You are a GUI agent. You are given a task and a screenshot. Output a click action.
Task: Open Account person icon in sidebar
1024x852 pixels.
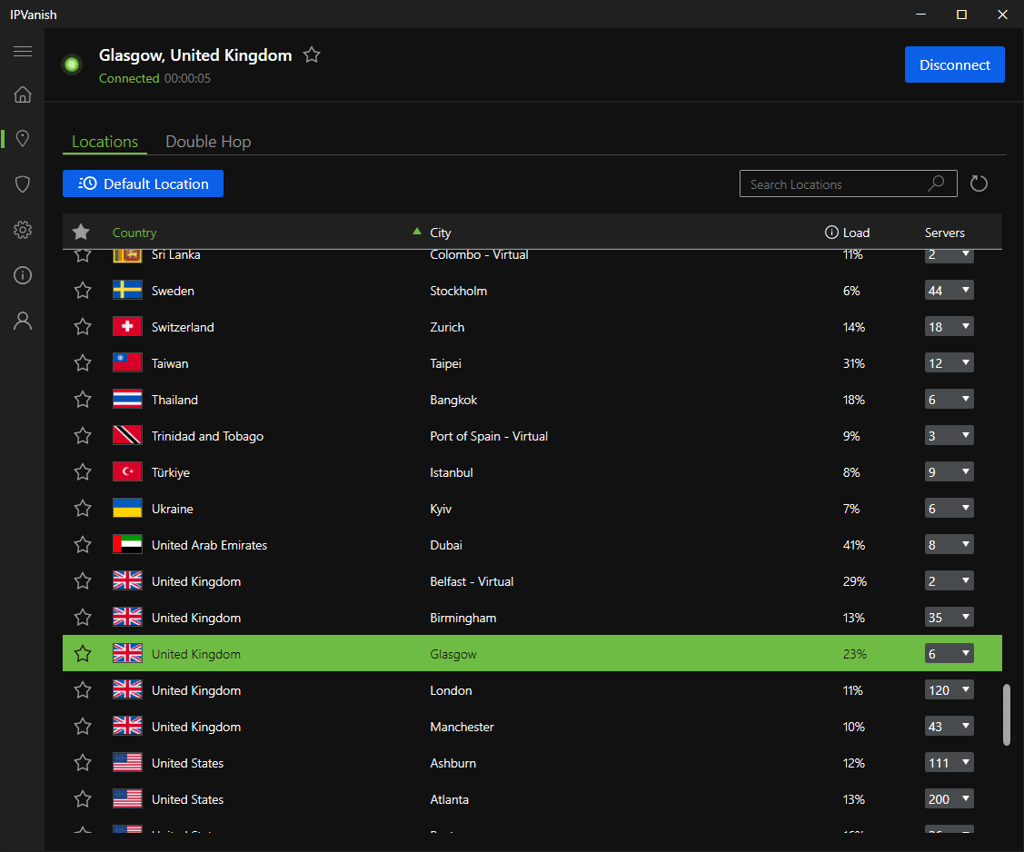coord(23,321)
